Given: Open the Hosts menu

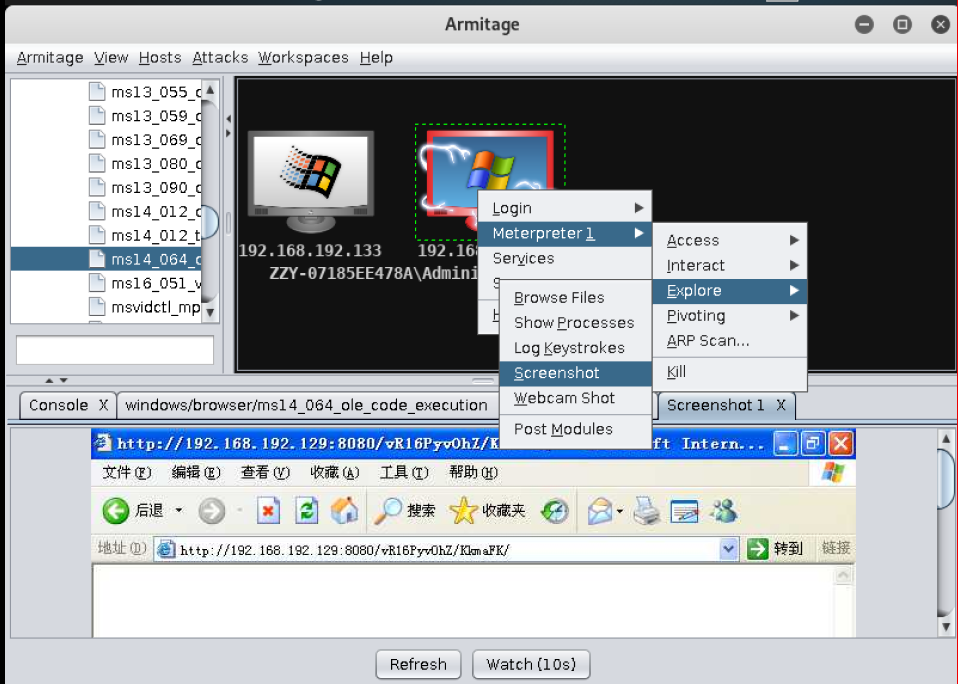Looking at the screenshot, I should pos(159,57).
